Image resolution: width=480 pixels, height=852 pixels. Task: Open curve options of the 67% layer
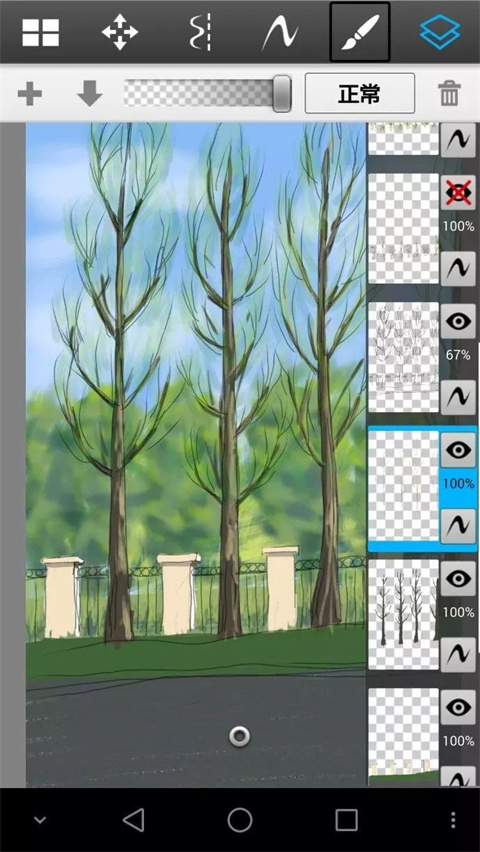[x=458, y=397]
